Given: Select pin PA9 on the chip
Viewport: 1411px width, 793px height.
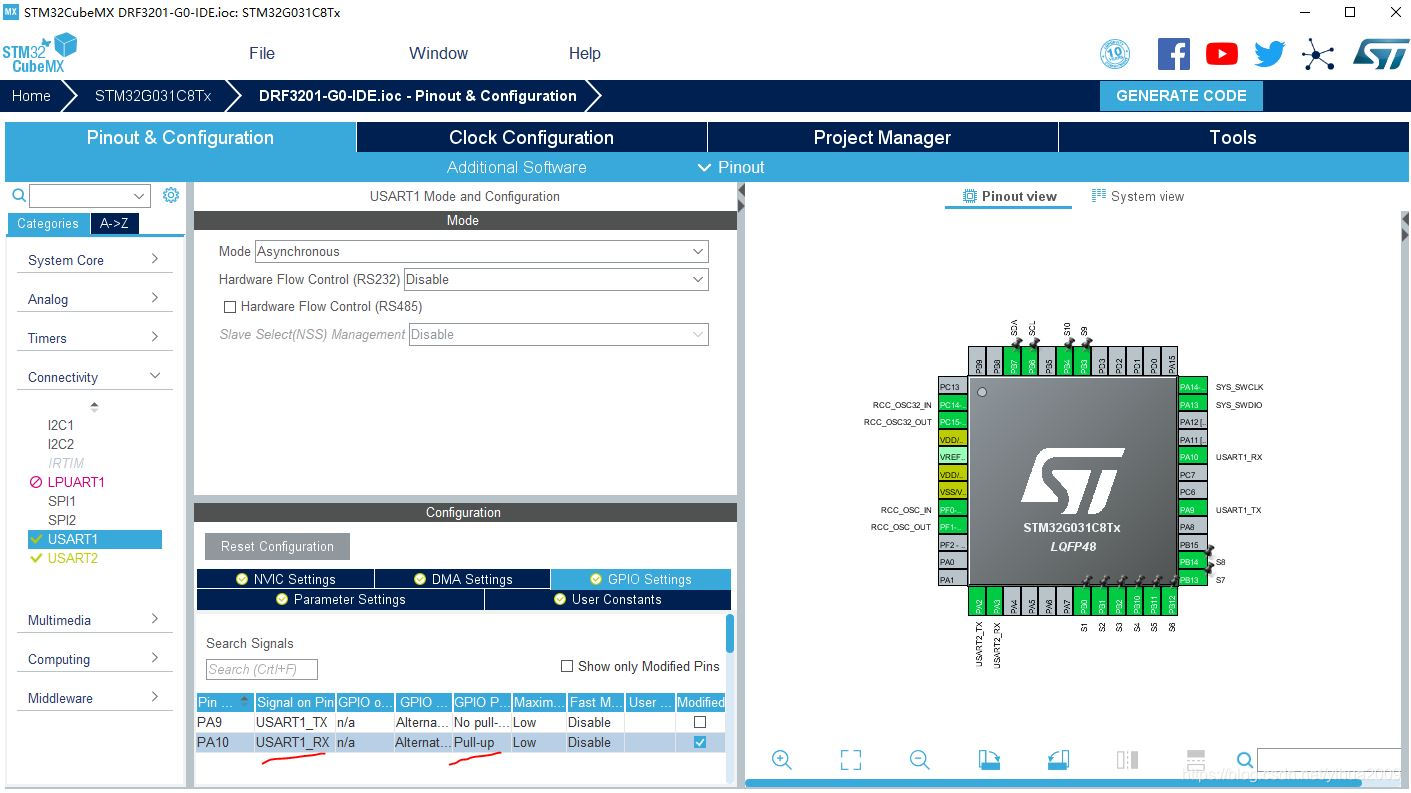Looking at the screenshot, I should [x=1192, y=510].
